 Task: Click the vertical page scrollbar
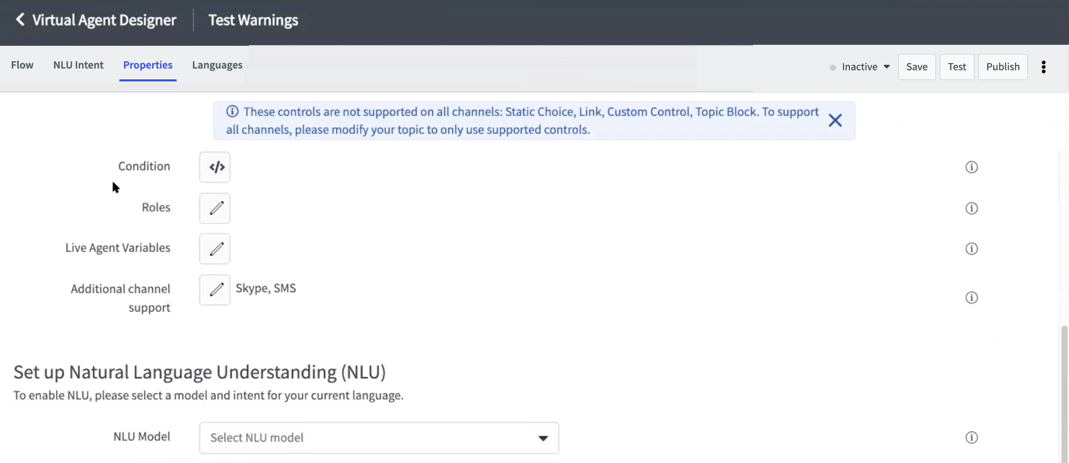1064,393
